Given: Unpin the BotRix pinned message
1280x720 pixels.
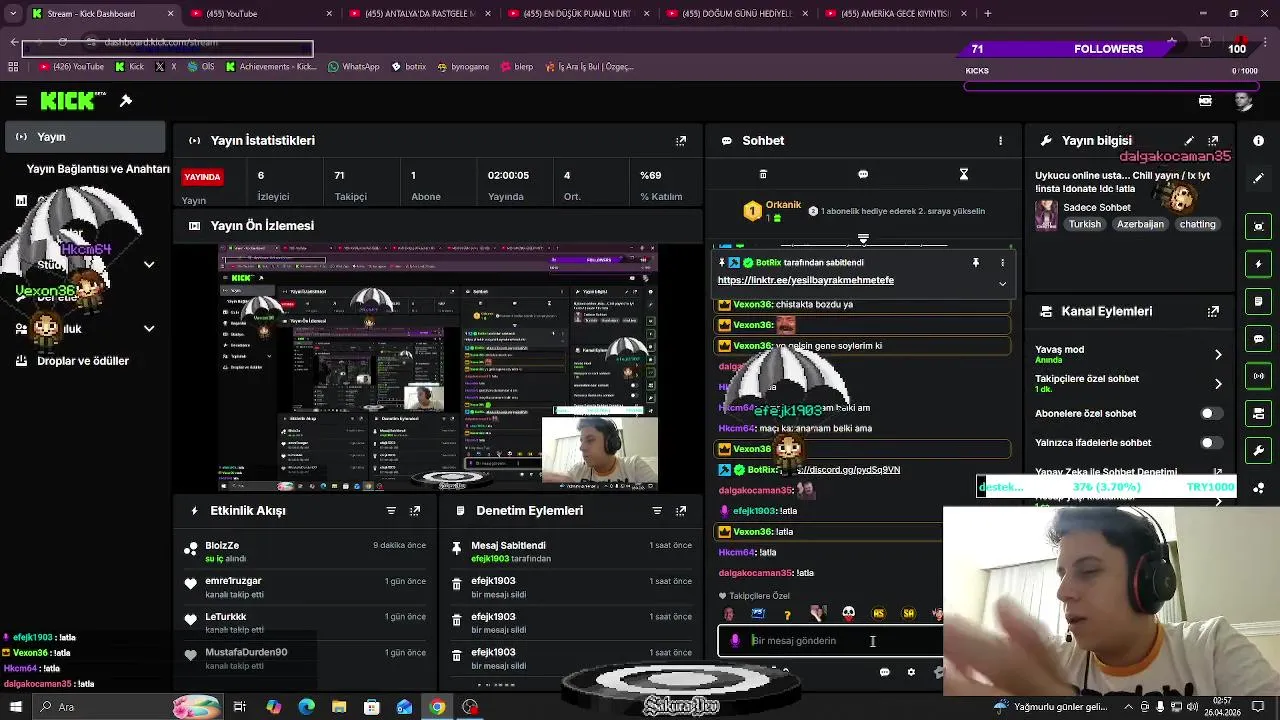Looking at the screenshot, I should tap(975, 263).
